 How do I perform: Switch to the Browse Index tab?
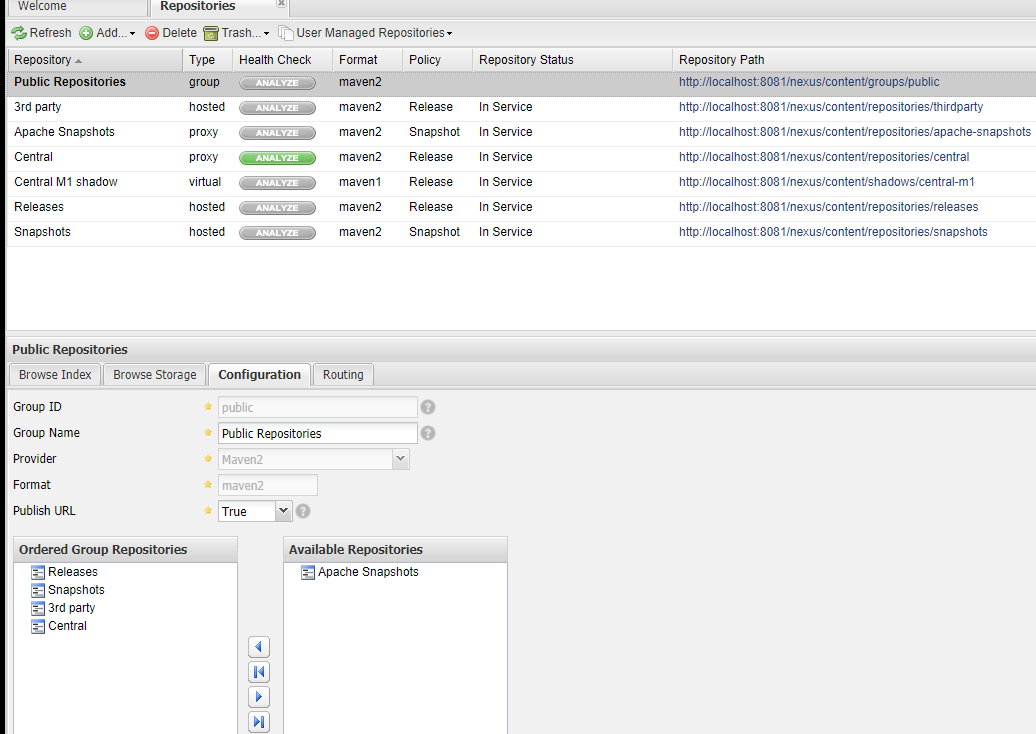click(x=55, y=375)
